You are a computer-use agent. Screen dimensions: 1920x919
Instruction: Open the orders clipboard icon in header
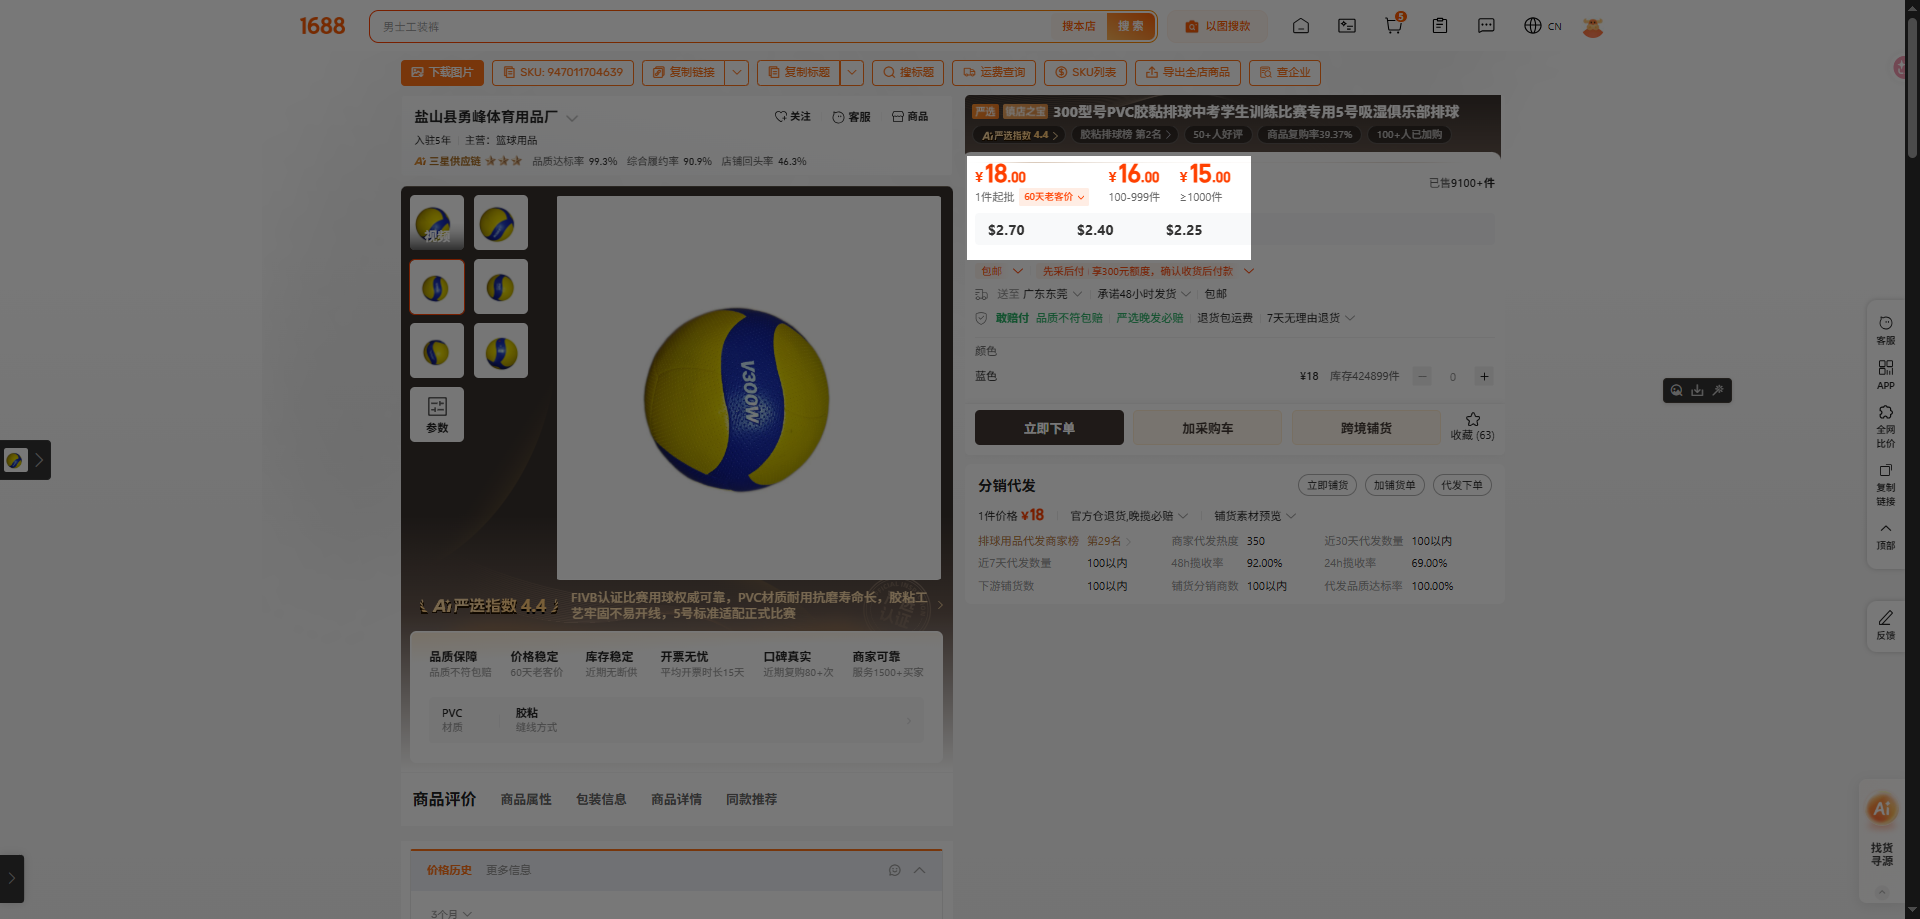point(1440,26)
